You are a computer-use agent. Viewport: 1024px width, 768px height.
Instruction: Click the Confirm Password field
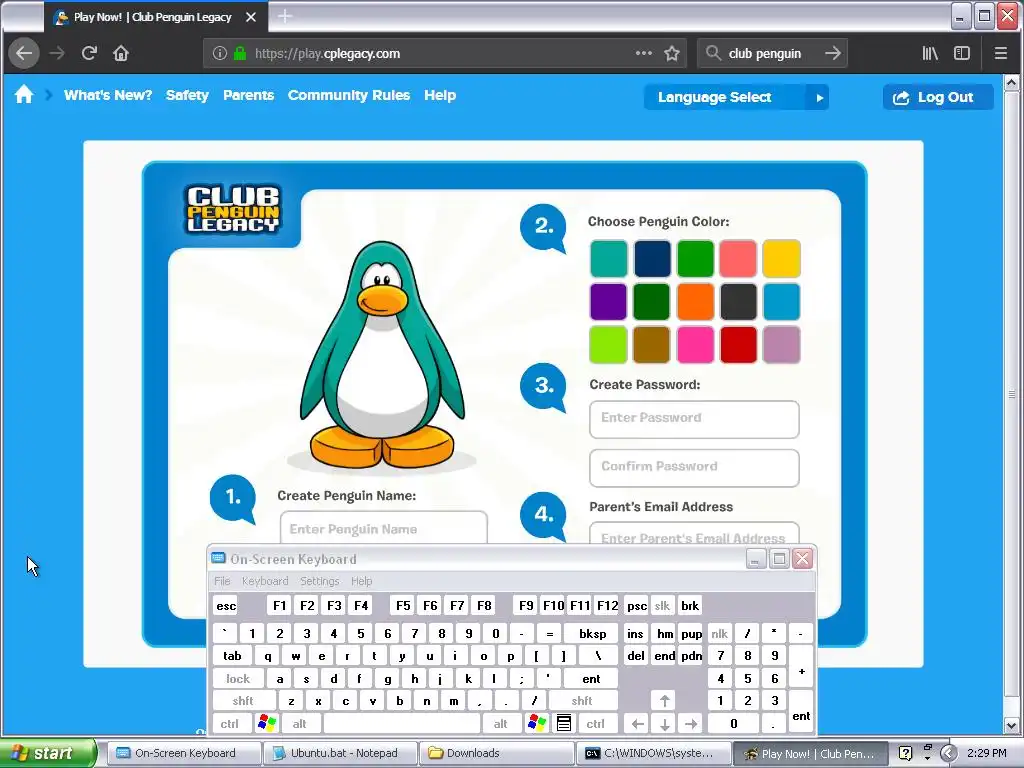694,468
